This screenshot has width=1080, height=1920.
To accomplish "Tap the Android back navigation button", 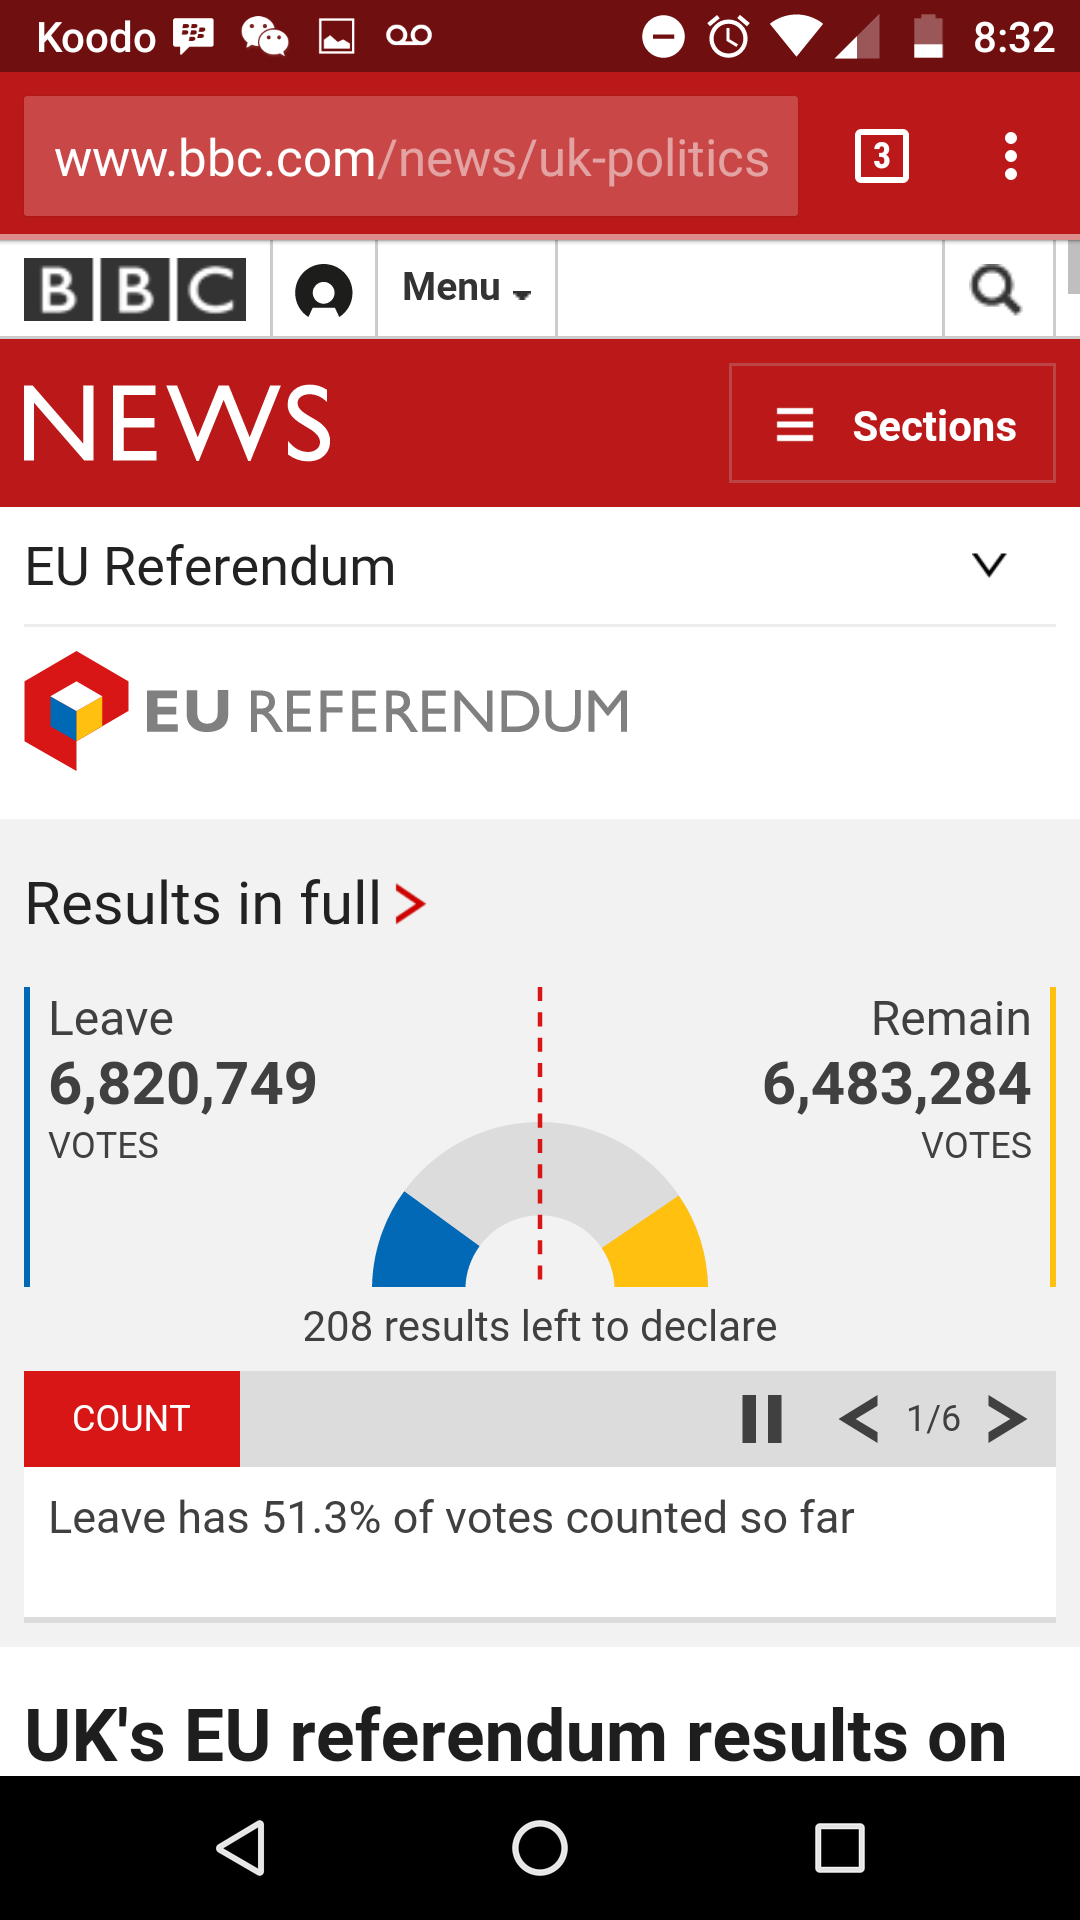I will coord(241,1847).
